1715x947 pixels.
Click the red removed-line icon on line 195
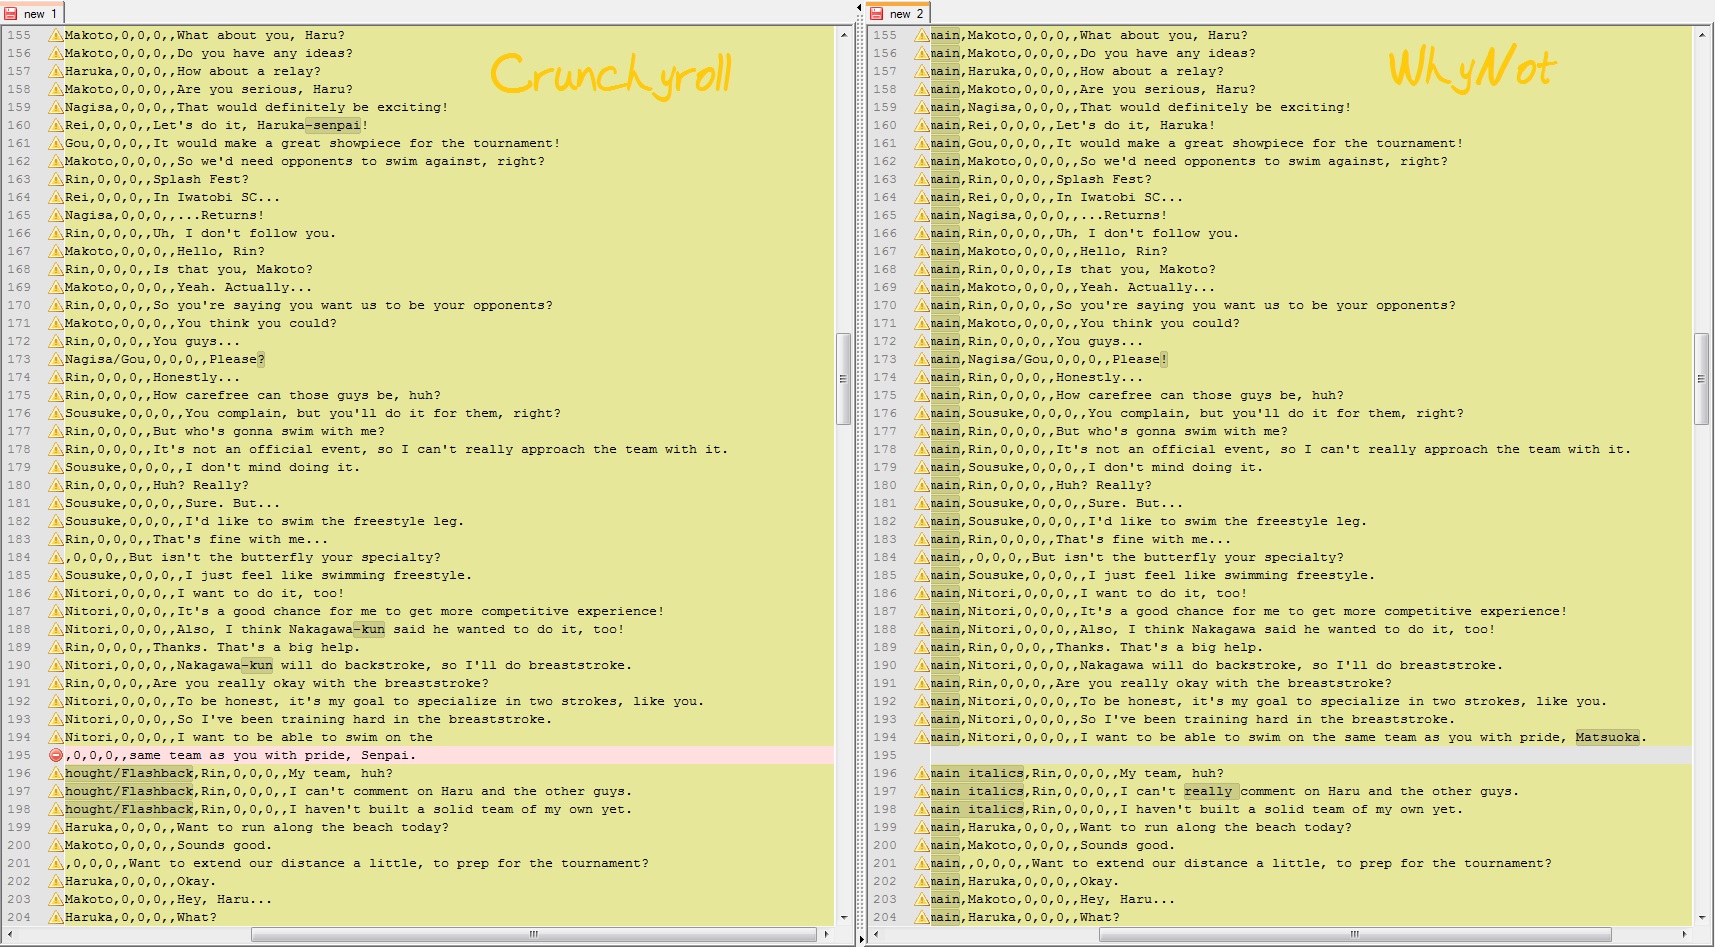tap(56, 755)
